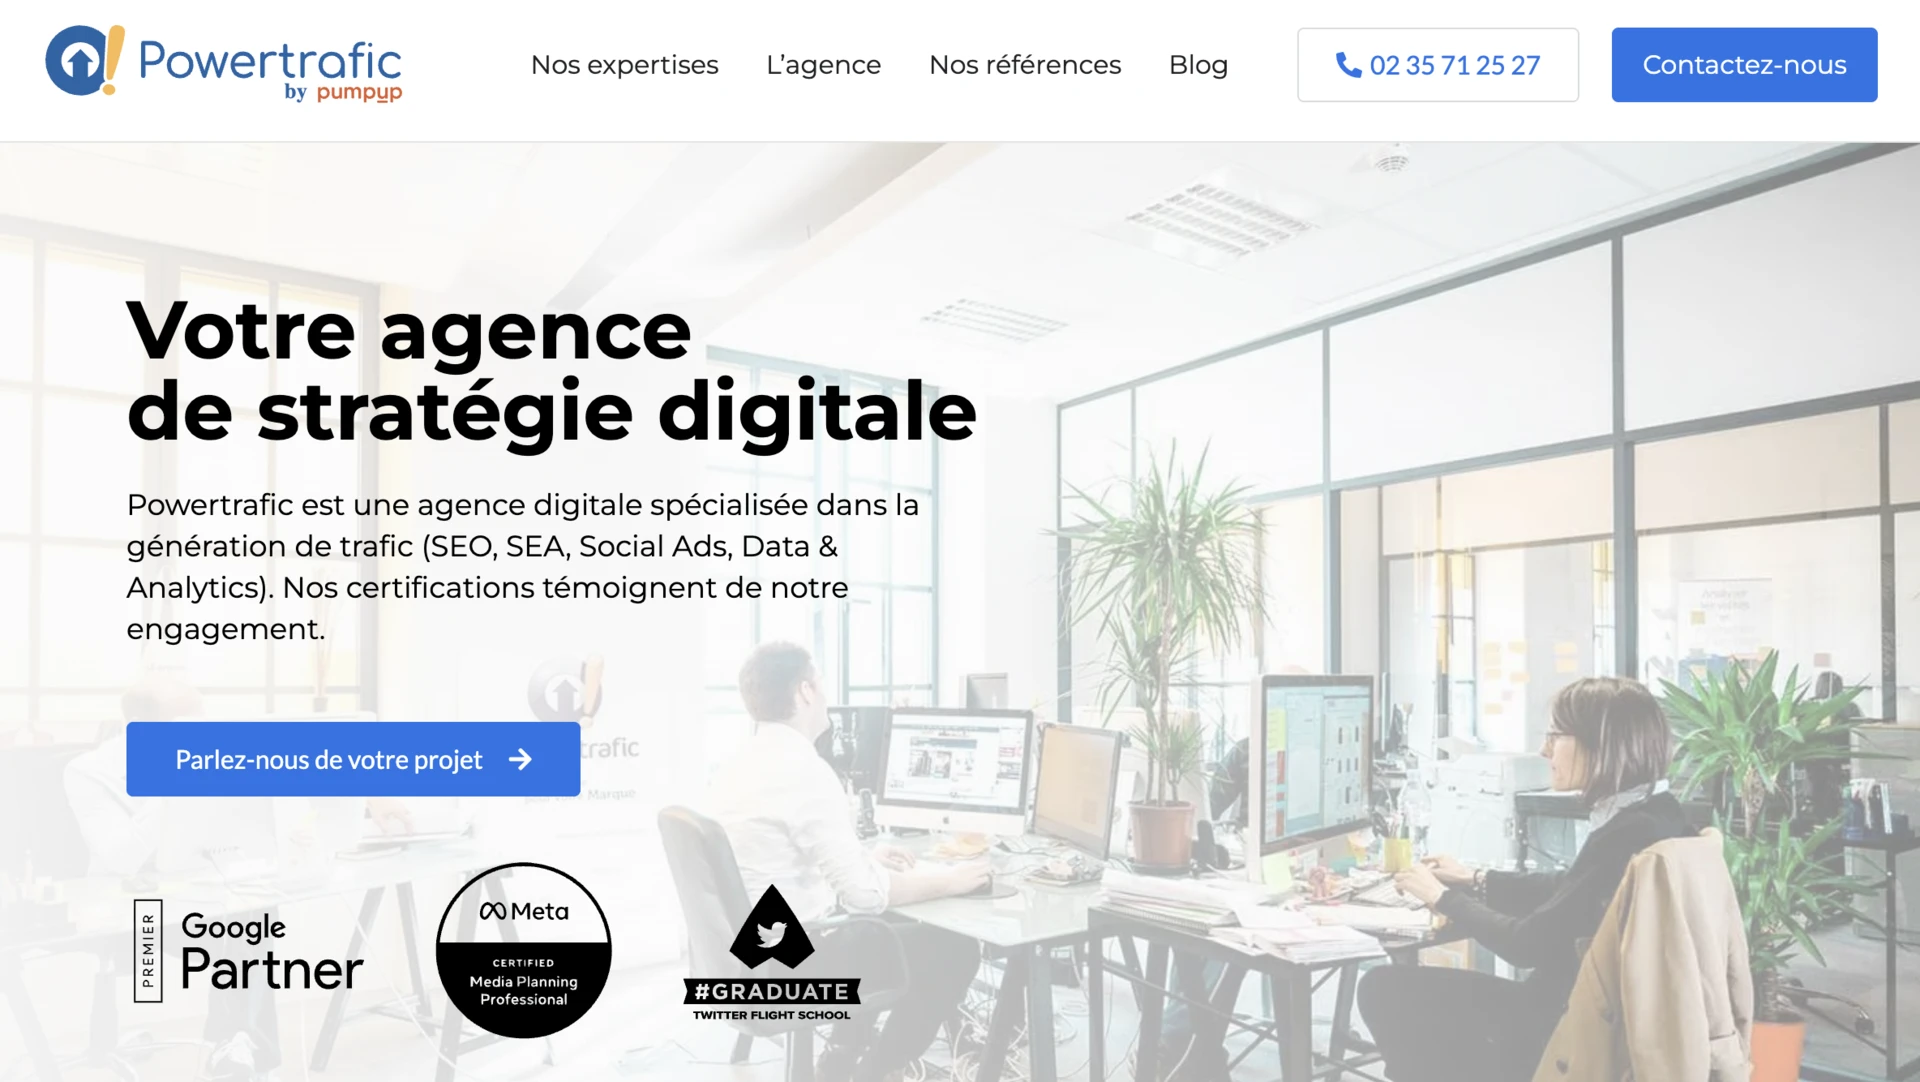
Task: Click the Contactez-nous button
Action: pyautogui.click(x=1744, y=65)
